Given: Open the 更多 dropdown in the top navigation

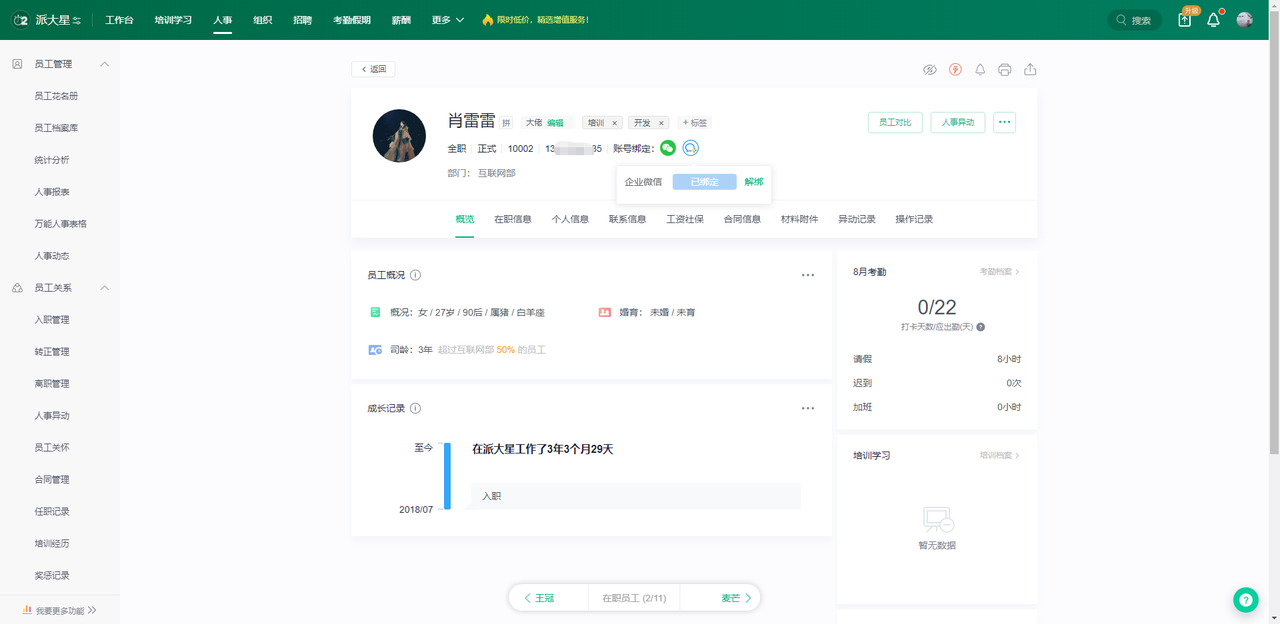Looking at the screenshot, I should pos(447,20).
